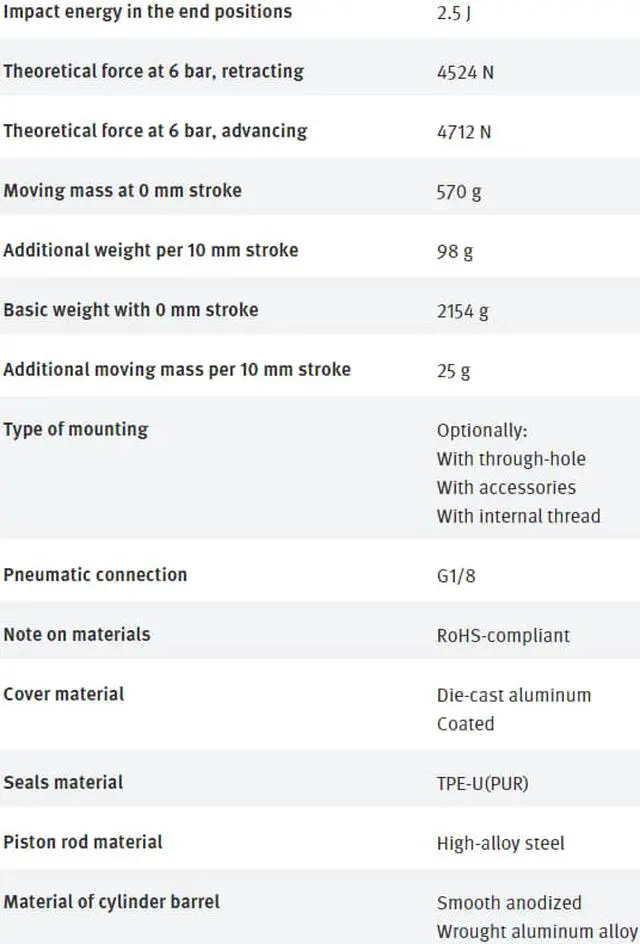Click 'Additional moving mass per 10 mm stroke' label

[177, 369]
